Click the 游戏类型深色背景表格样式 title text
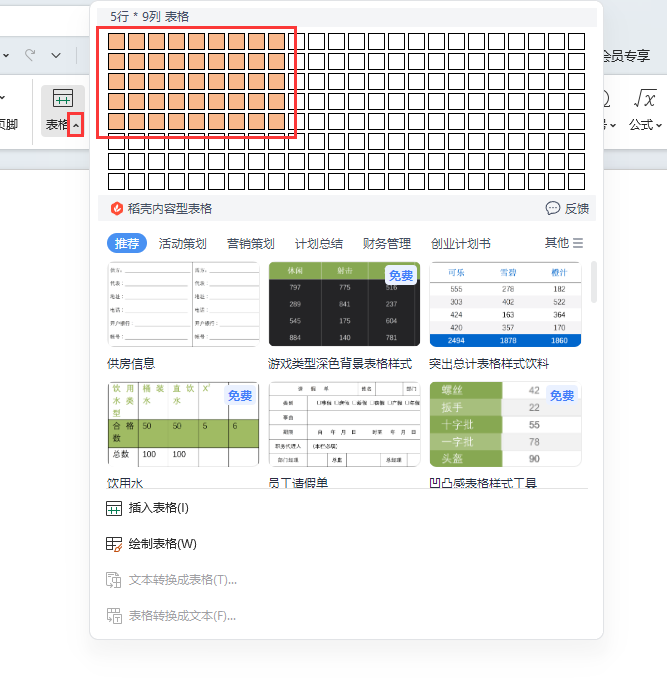Screen dimensions: 667x697 (340, 364)
